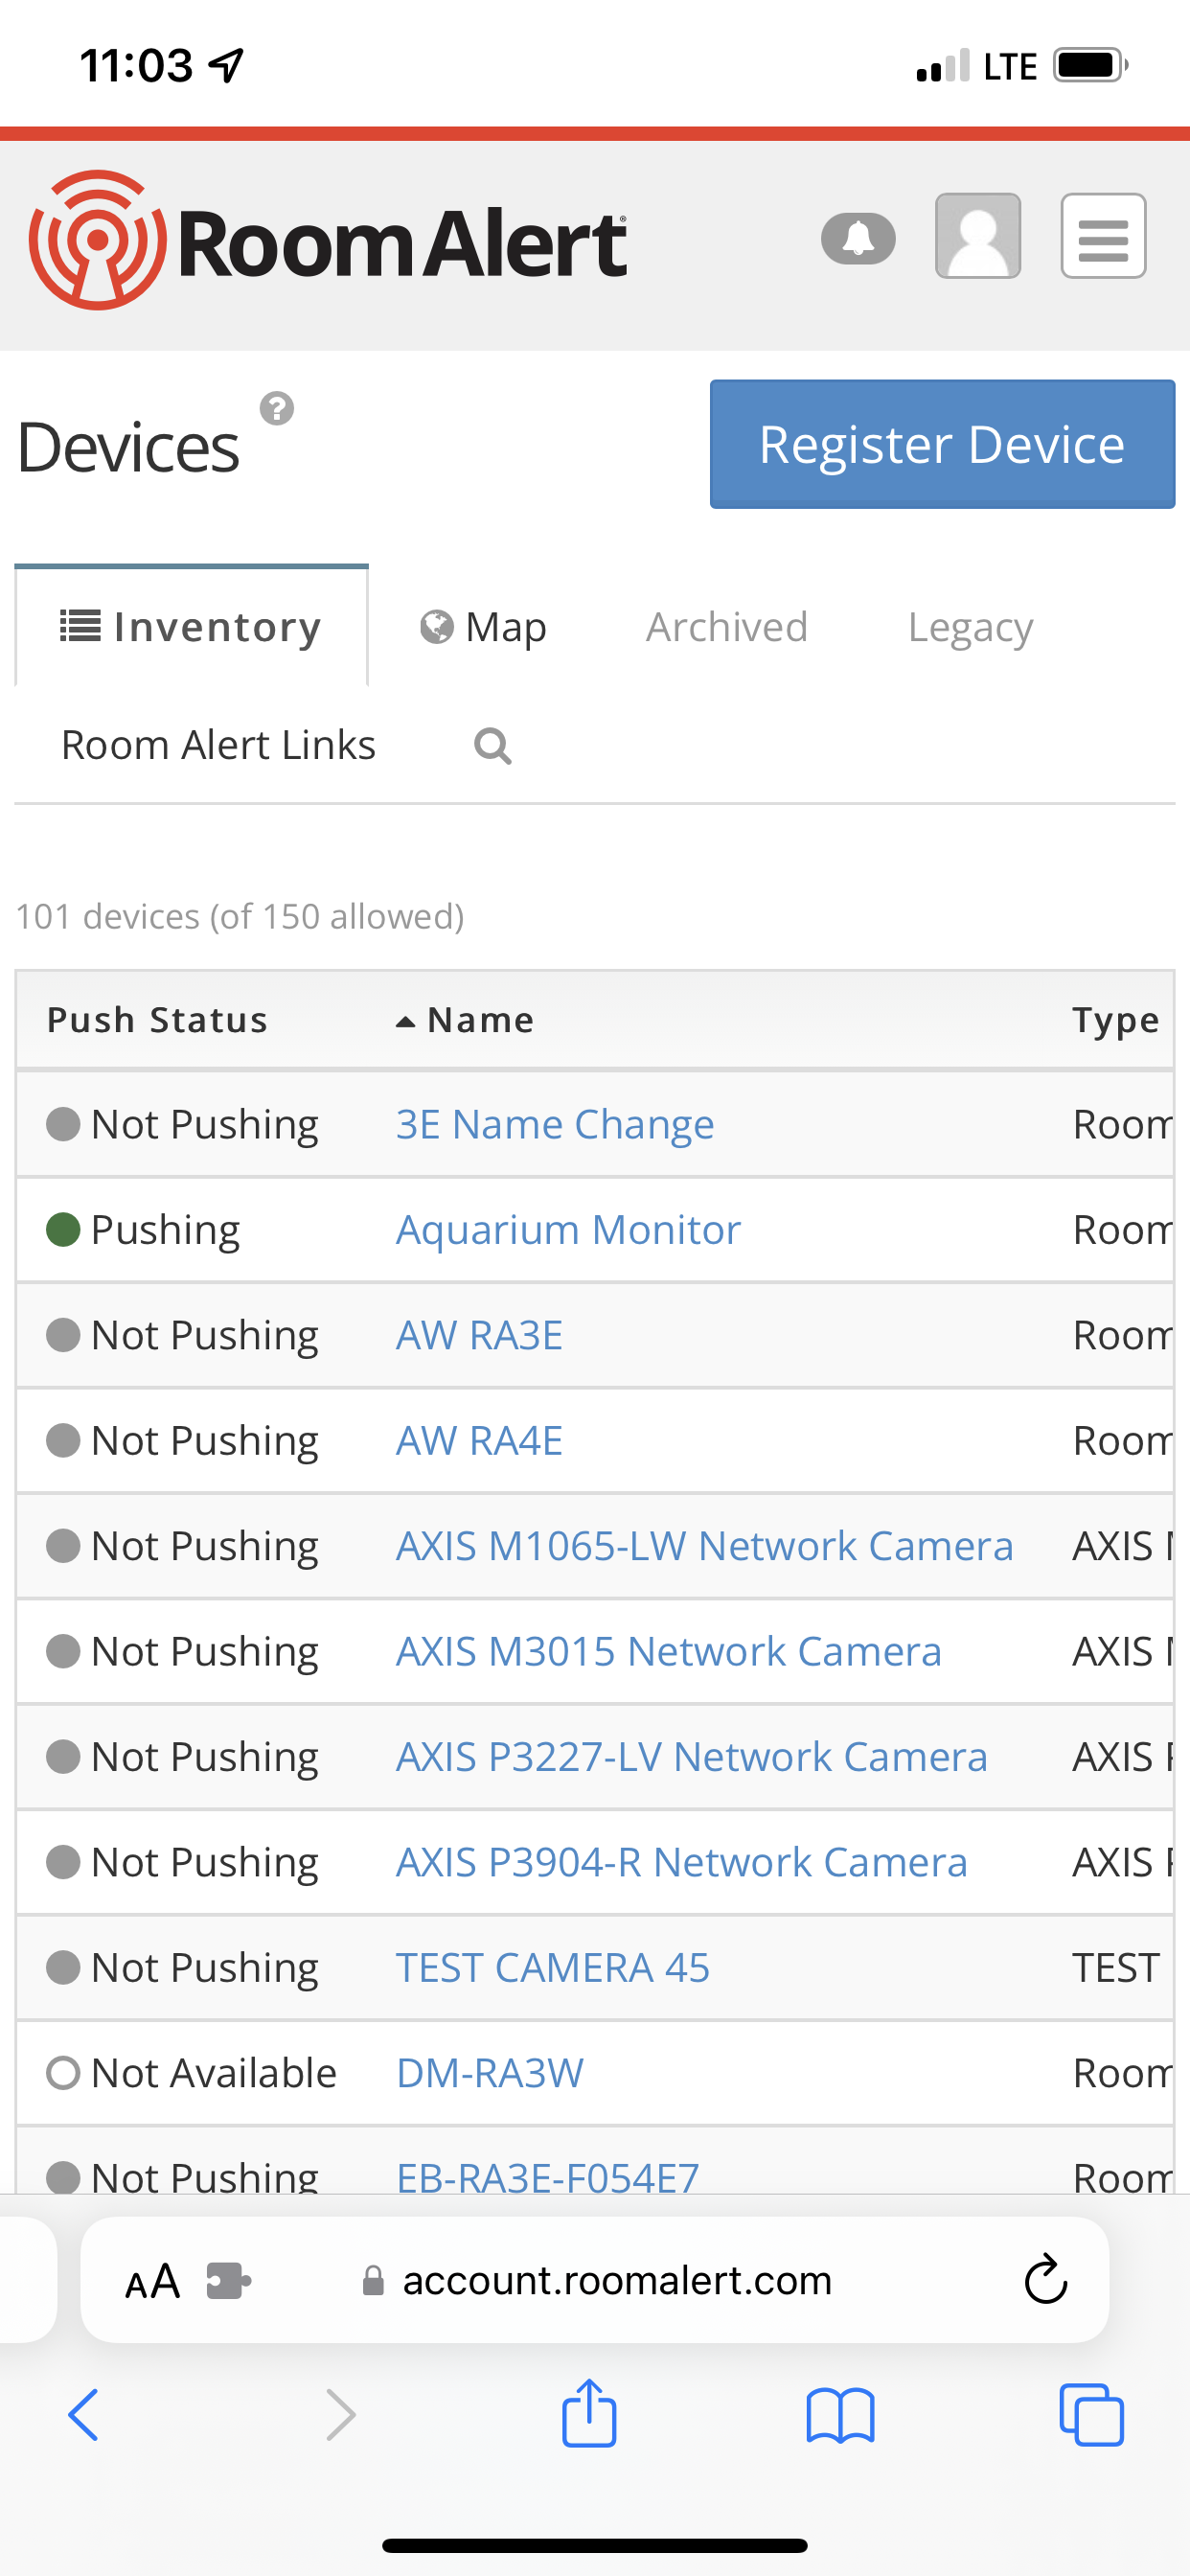
Task: Open the Safari share sheet
Action: coord(590,2412)
